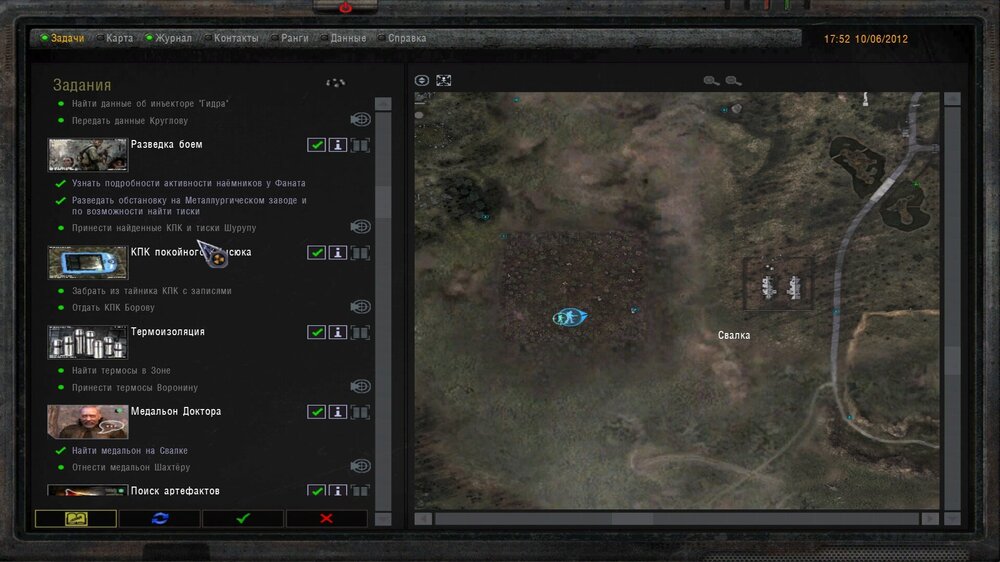1000x562 pixels.
Task: Open info for Разведка боем
Action: pyautogui.click(x=338, y=145)
